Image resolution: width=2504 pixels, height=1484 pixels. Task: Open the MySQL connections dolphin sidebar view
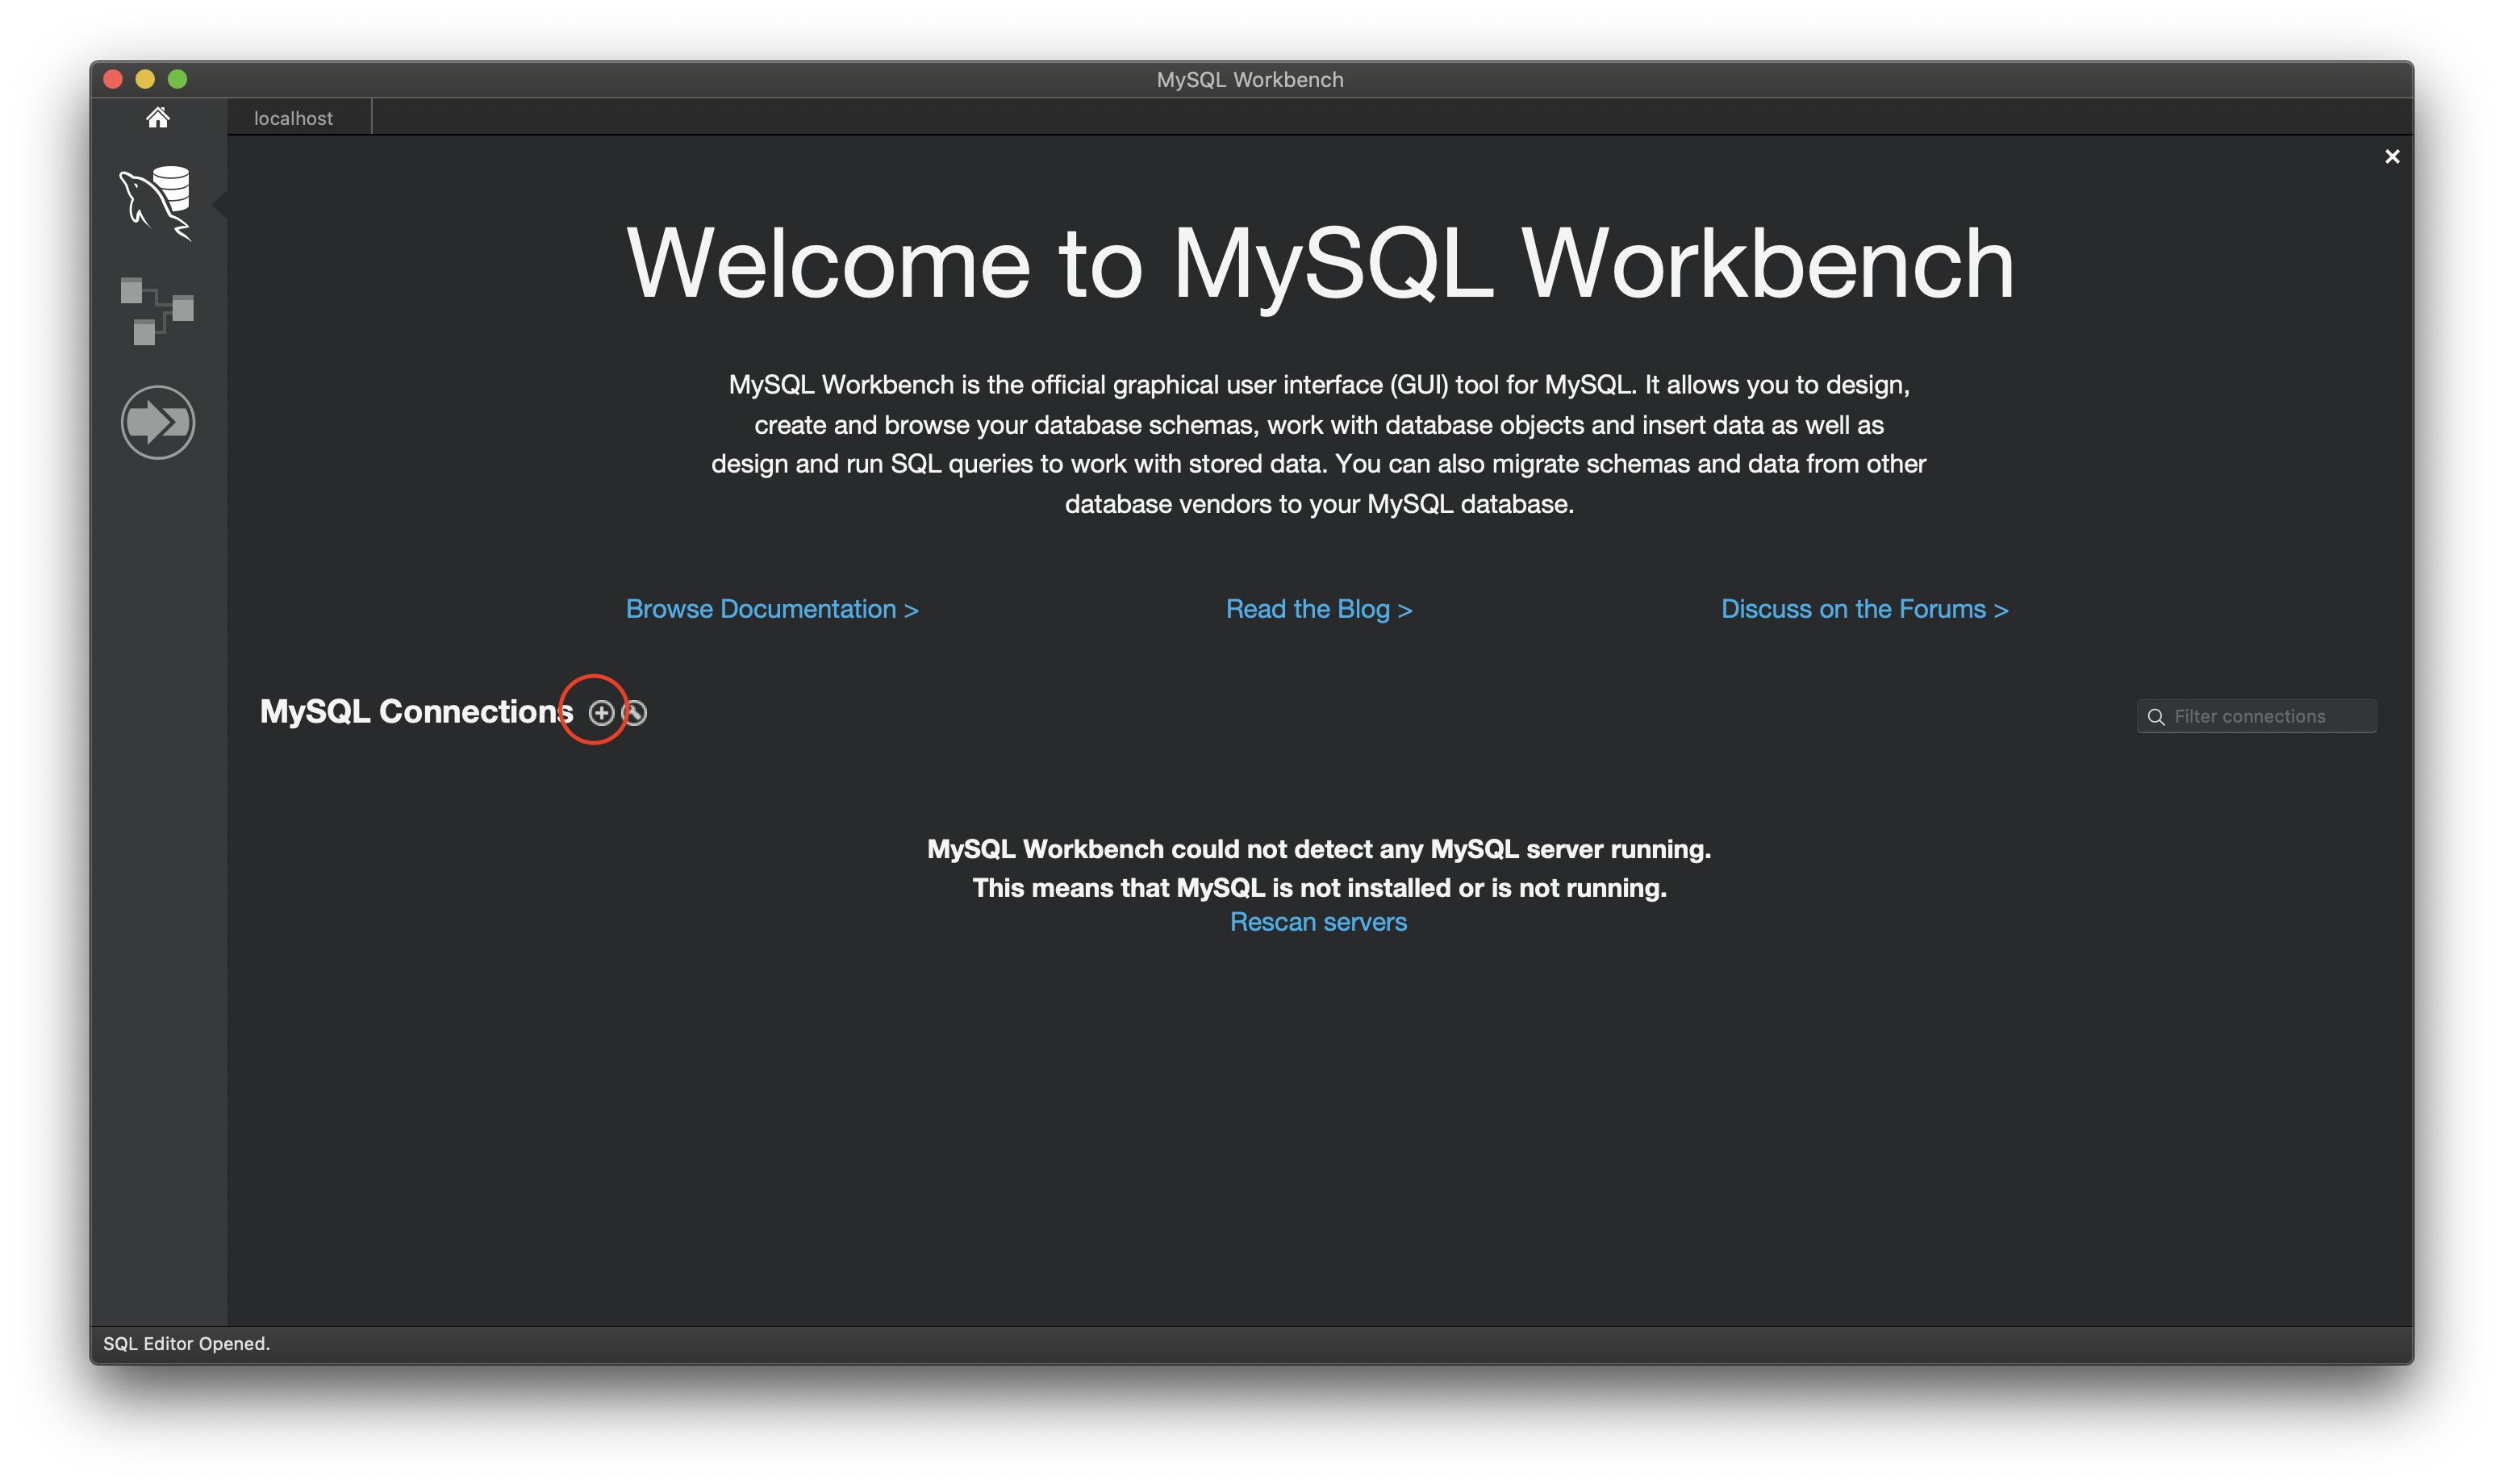[157, 203]
